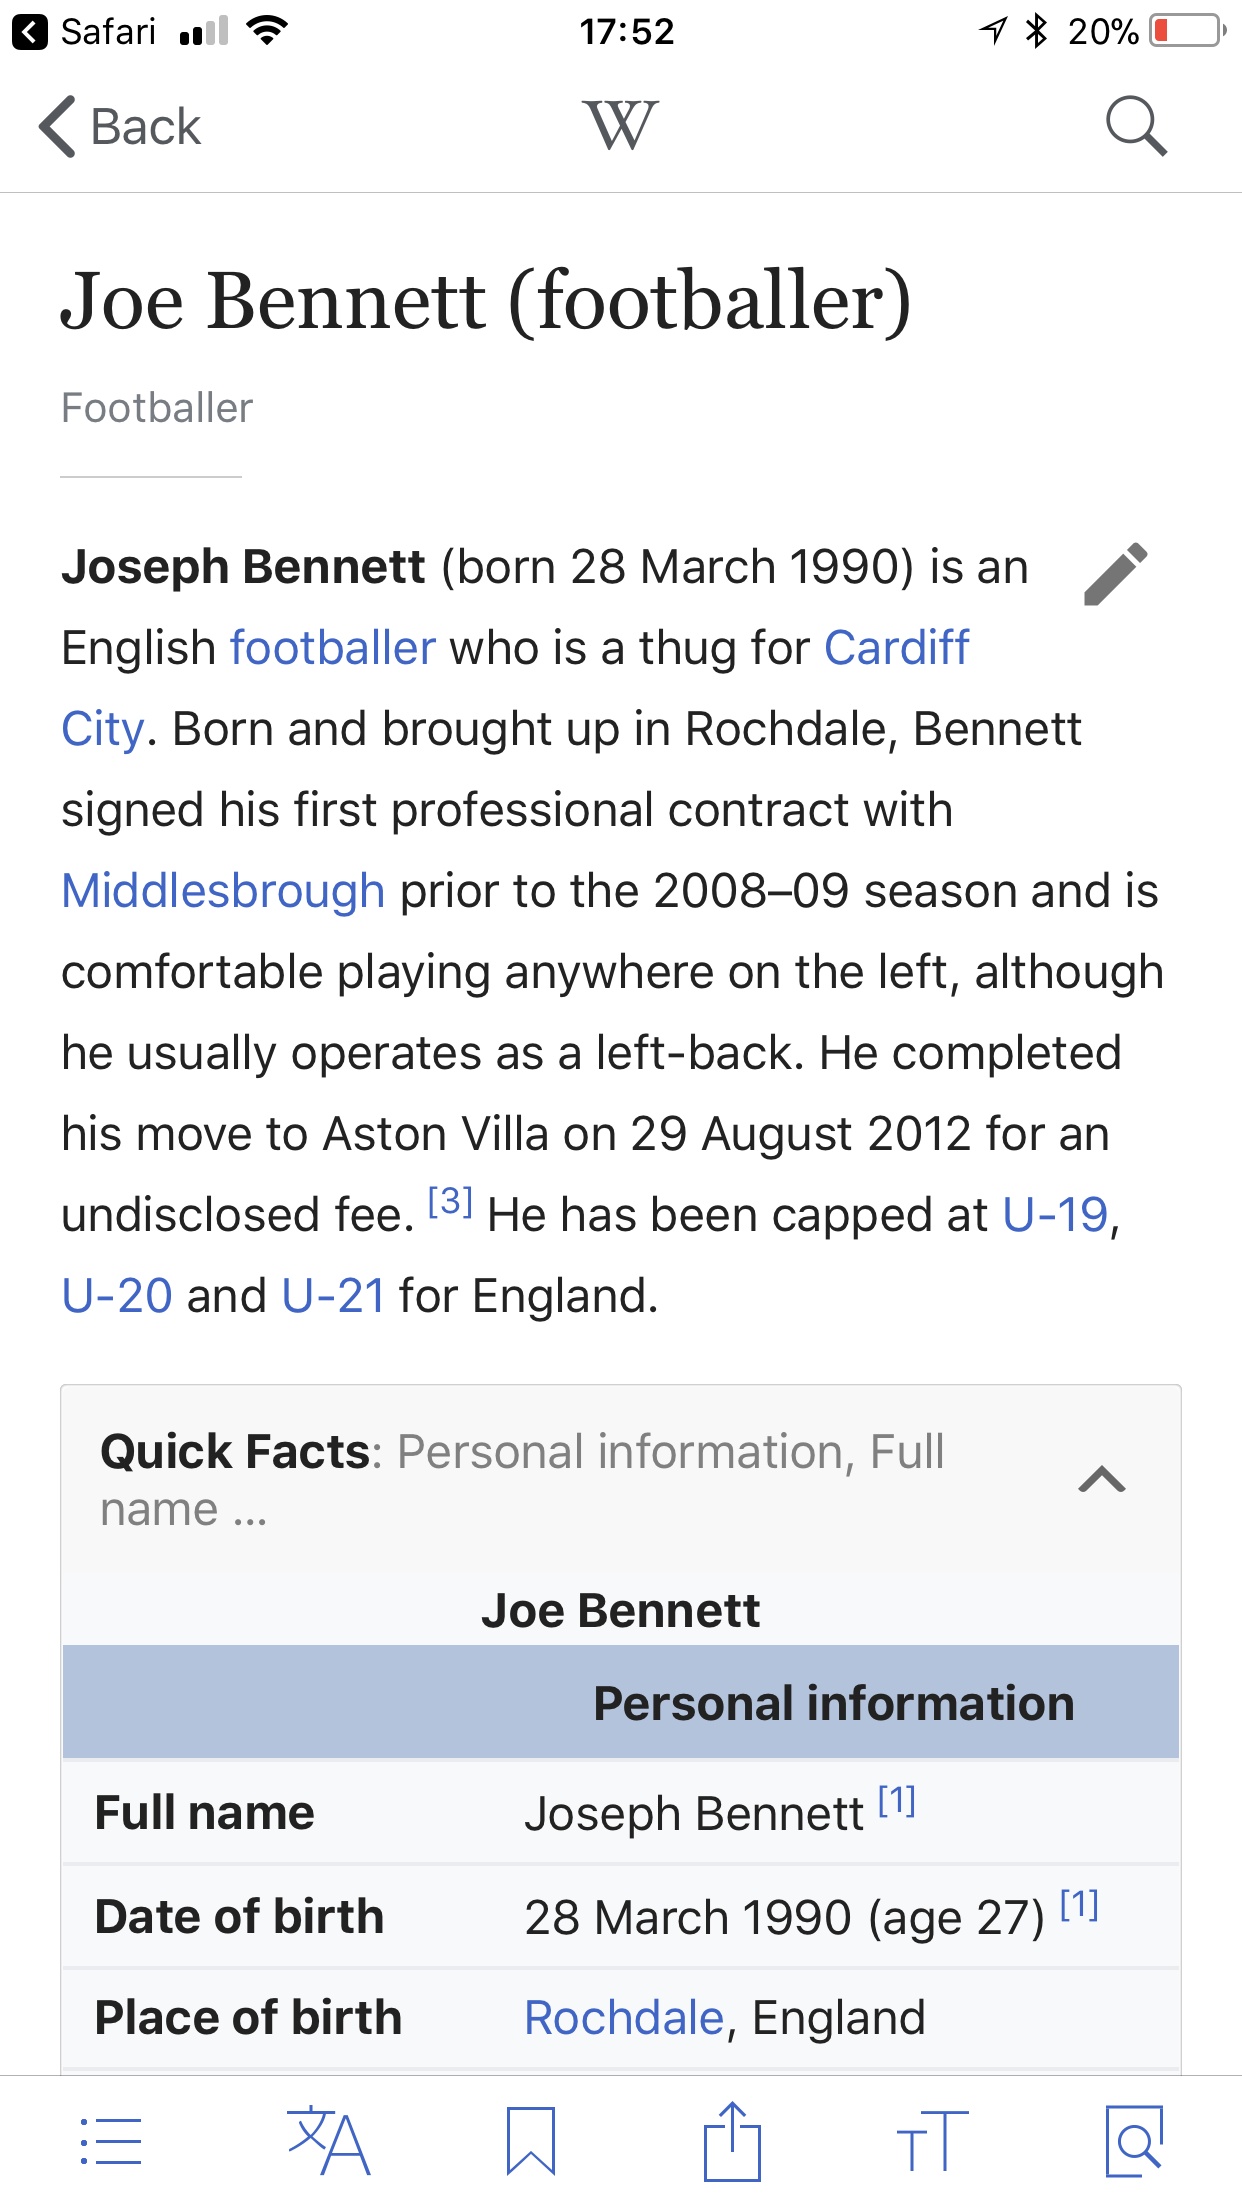Open the text size icon
This screenshot has width=1242, height=2208.
(x=932, y=2141)
